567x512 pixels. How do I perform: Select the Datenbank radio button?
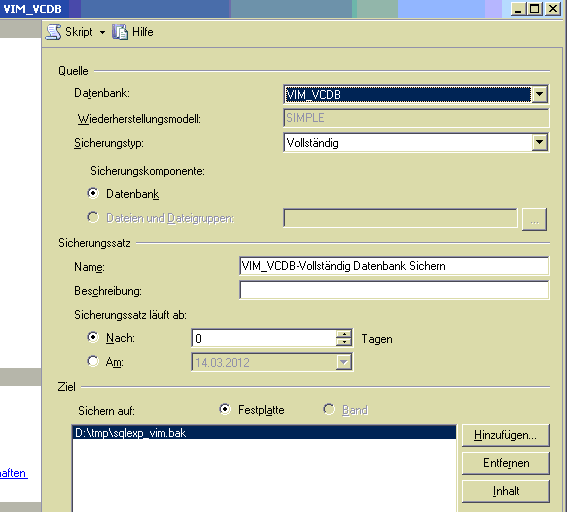(93, 193)
